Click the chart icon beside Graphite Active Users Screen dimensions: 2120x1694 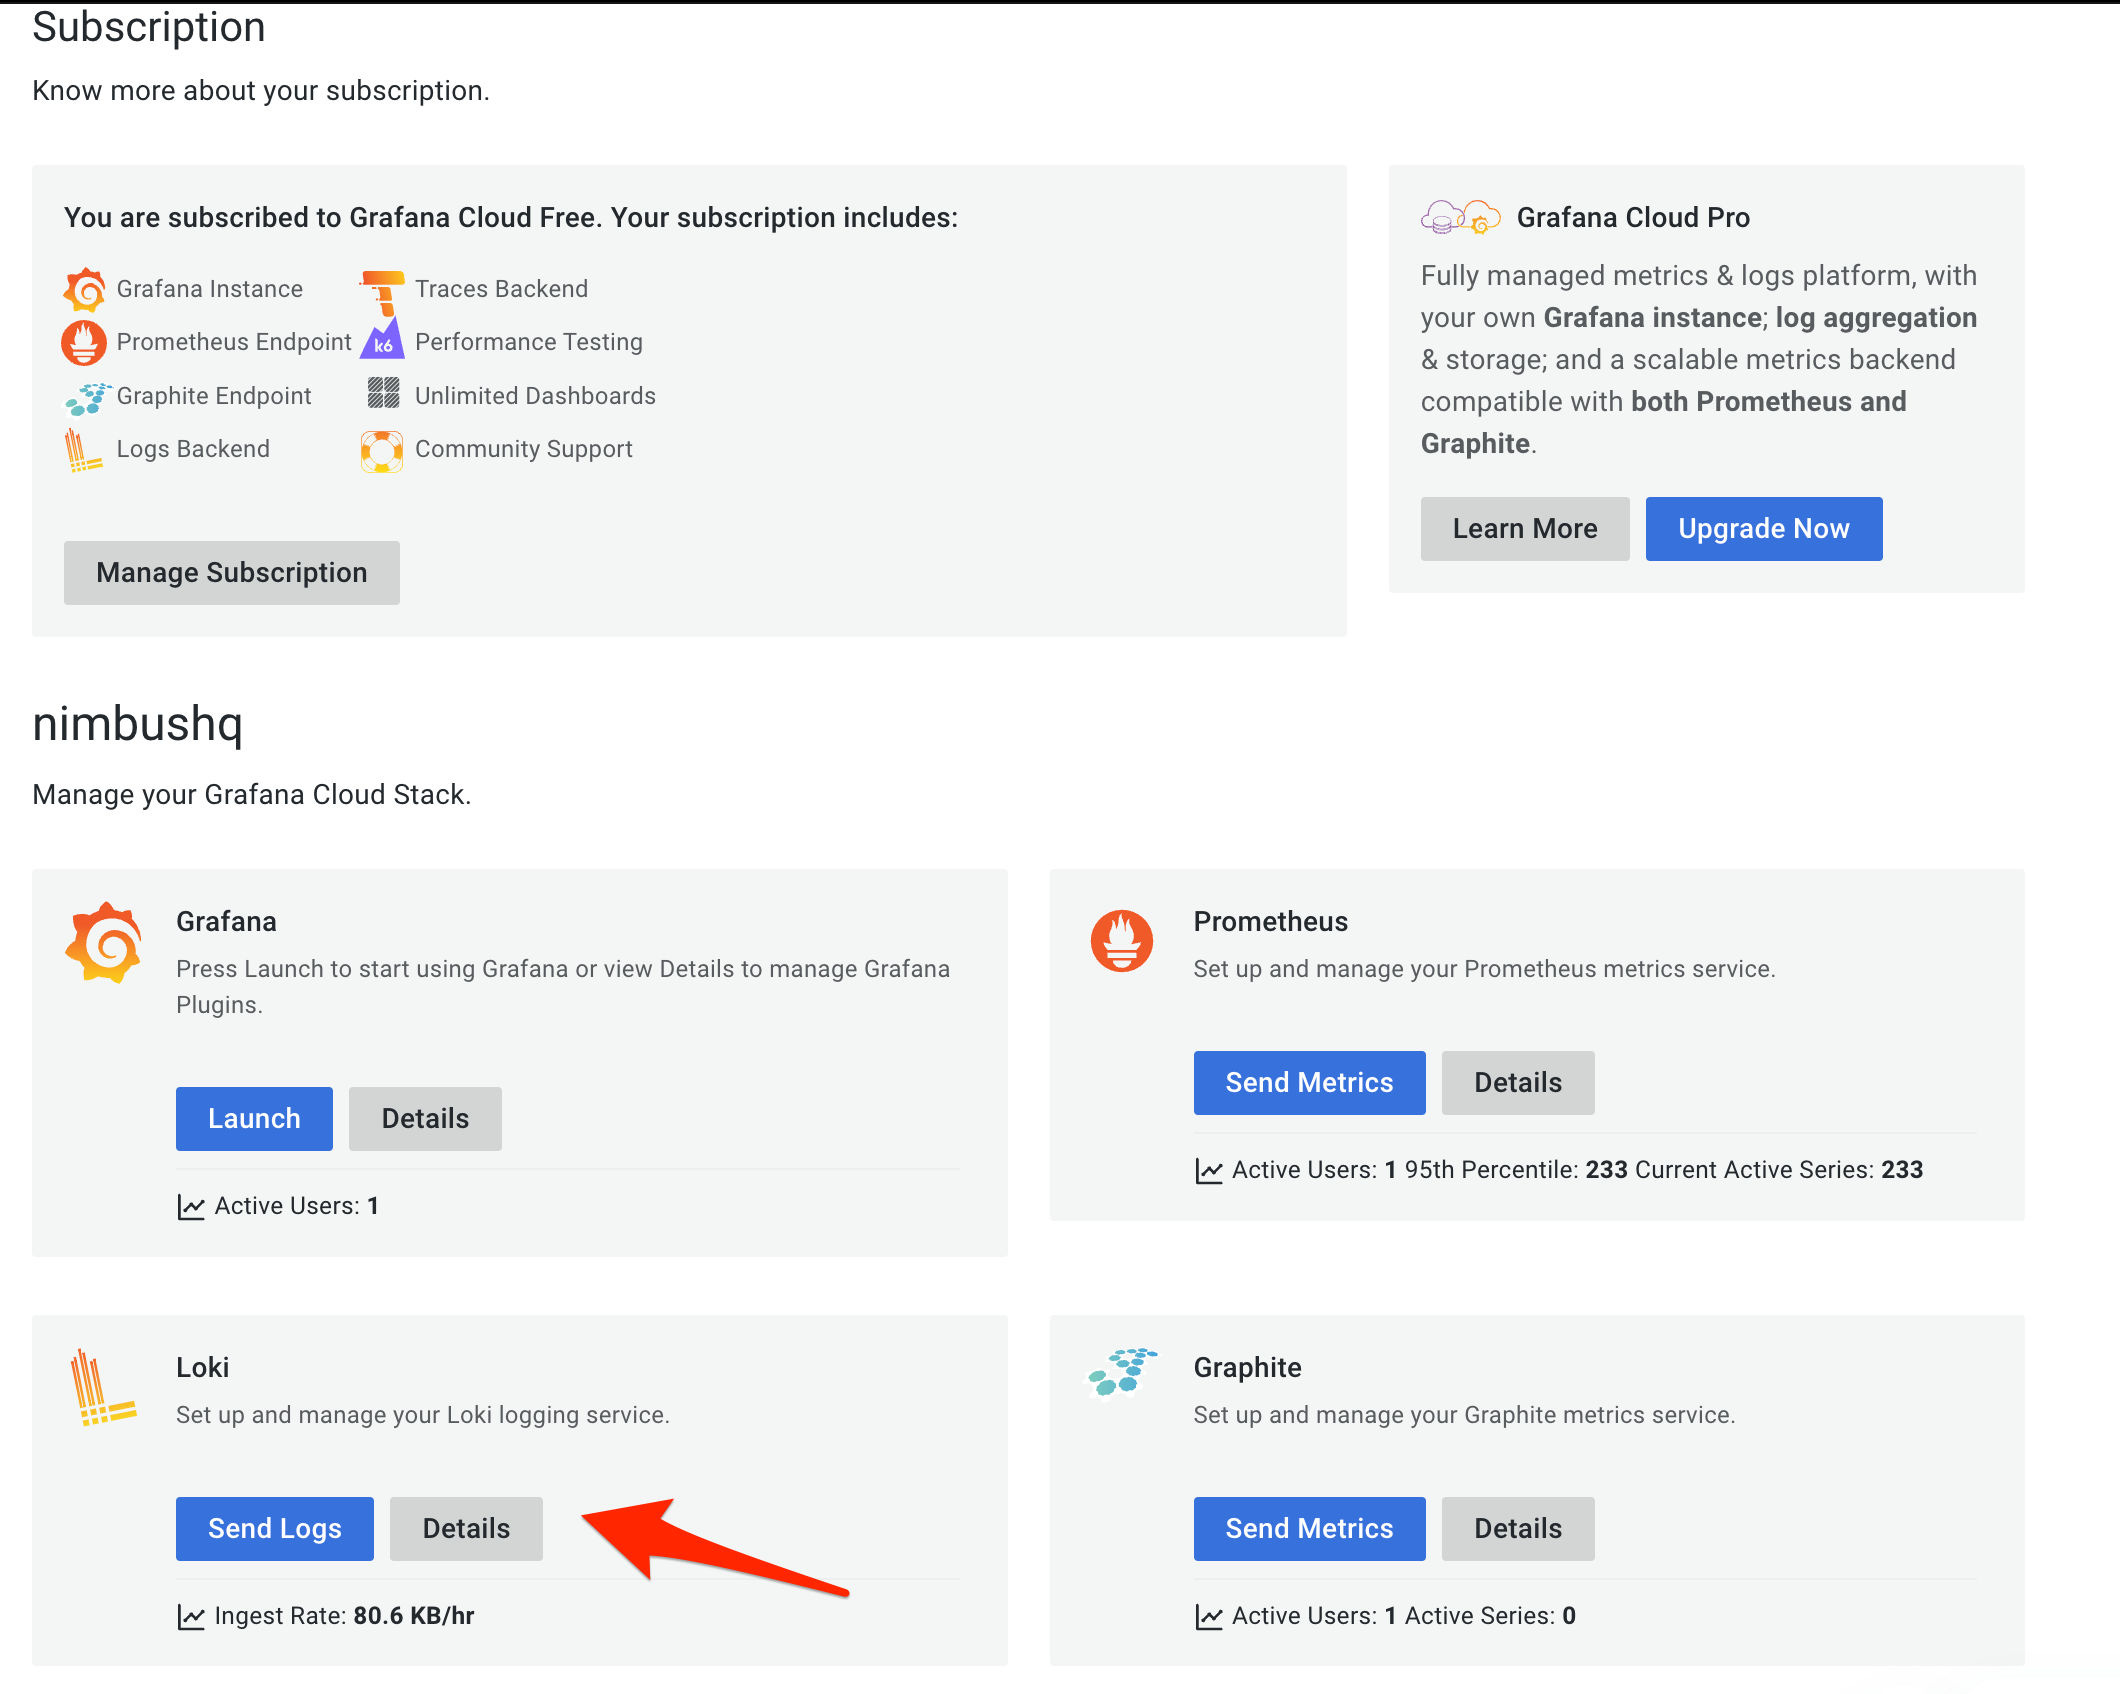pyautogui.click(x=1209, y=1617)
